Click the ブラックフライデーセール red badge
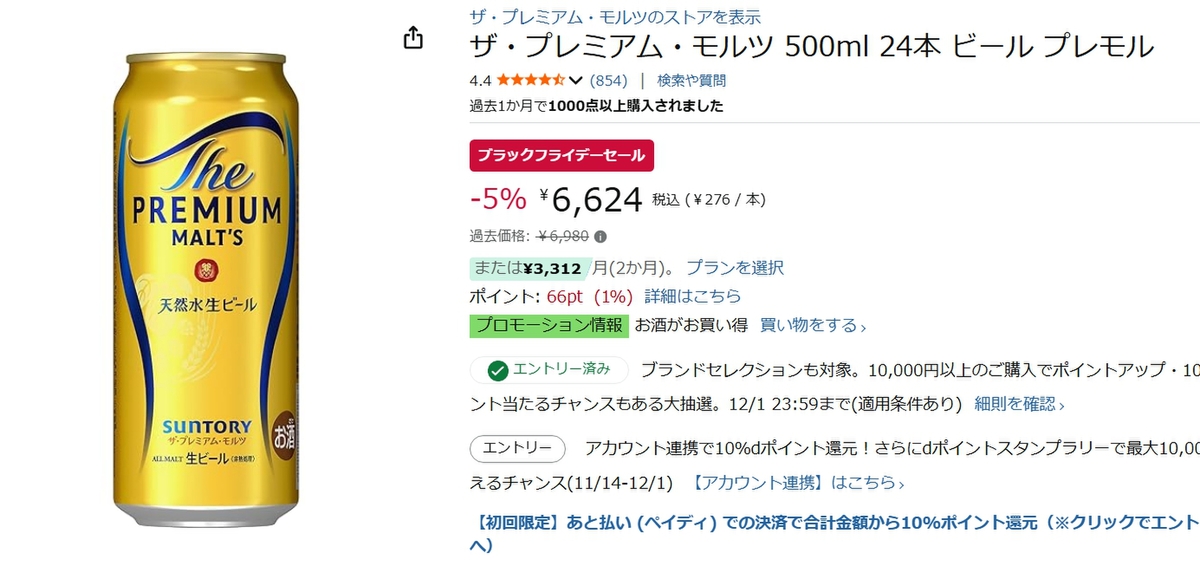This screenshot has width=1200, height=566. point(561,155)
